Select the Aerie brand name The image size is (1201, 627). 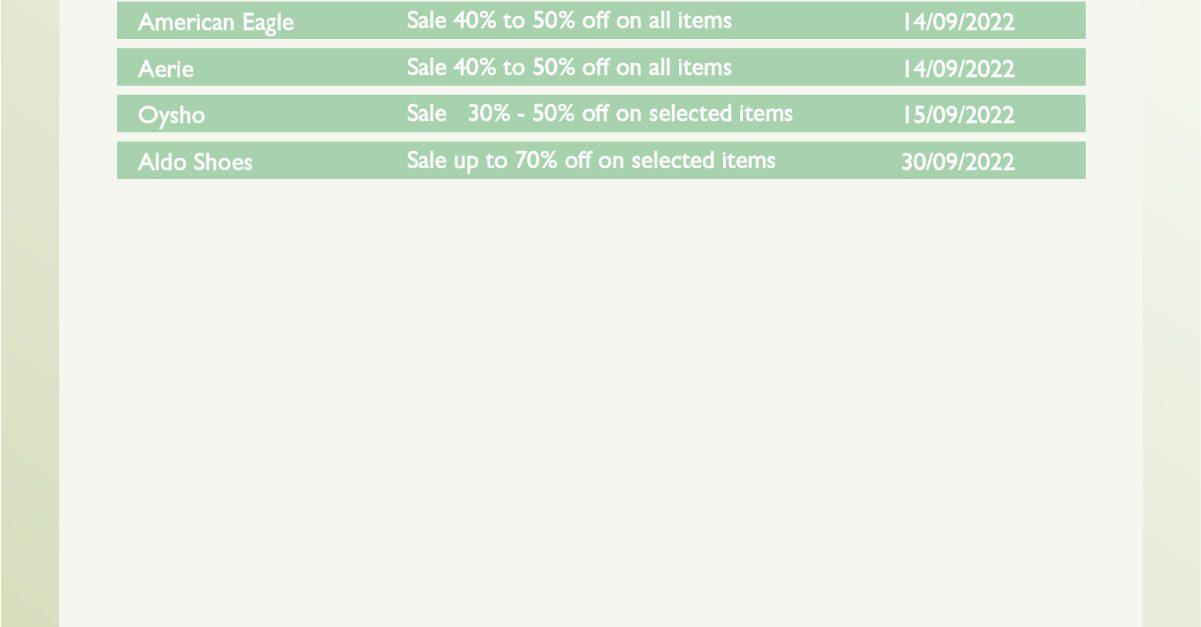click(166, 69)
